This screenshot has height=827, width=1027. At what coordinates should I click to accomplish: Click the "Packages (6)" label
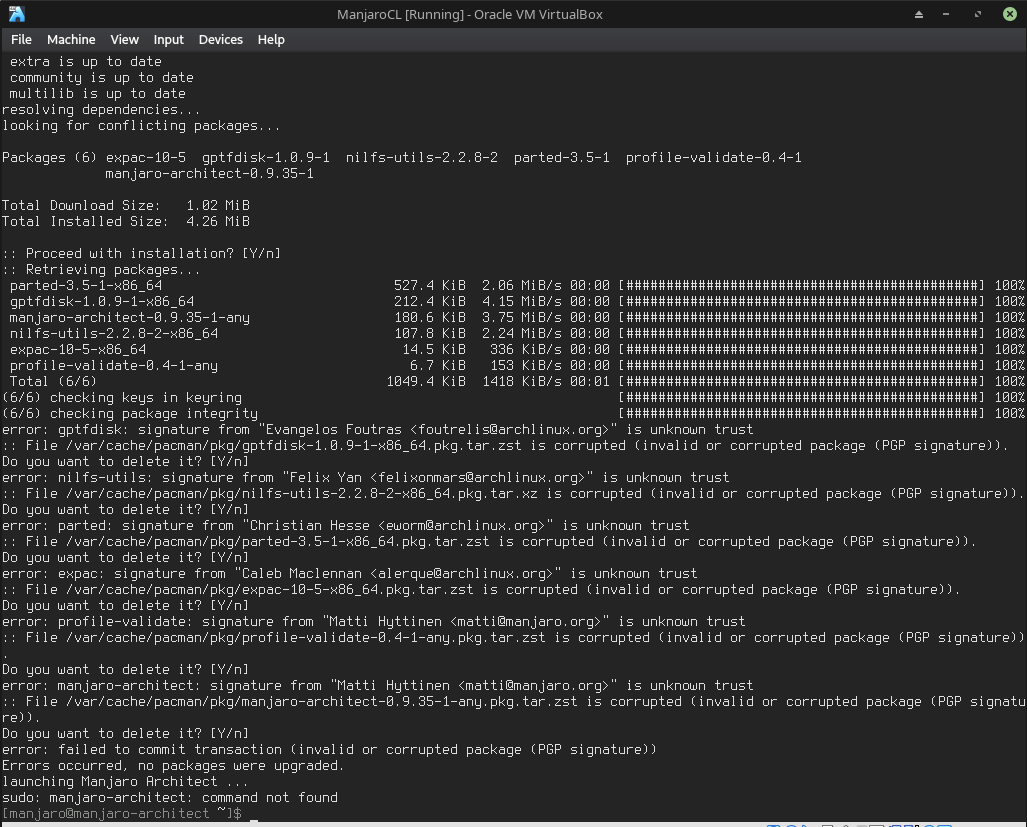pyautogui.click(x=50, y=158)
